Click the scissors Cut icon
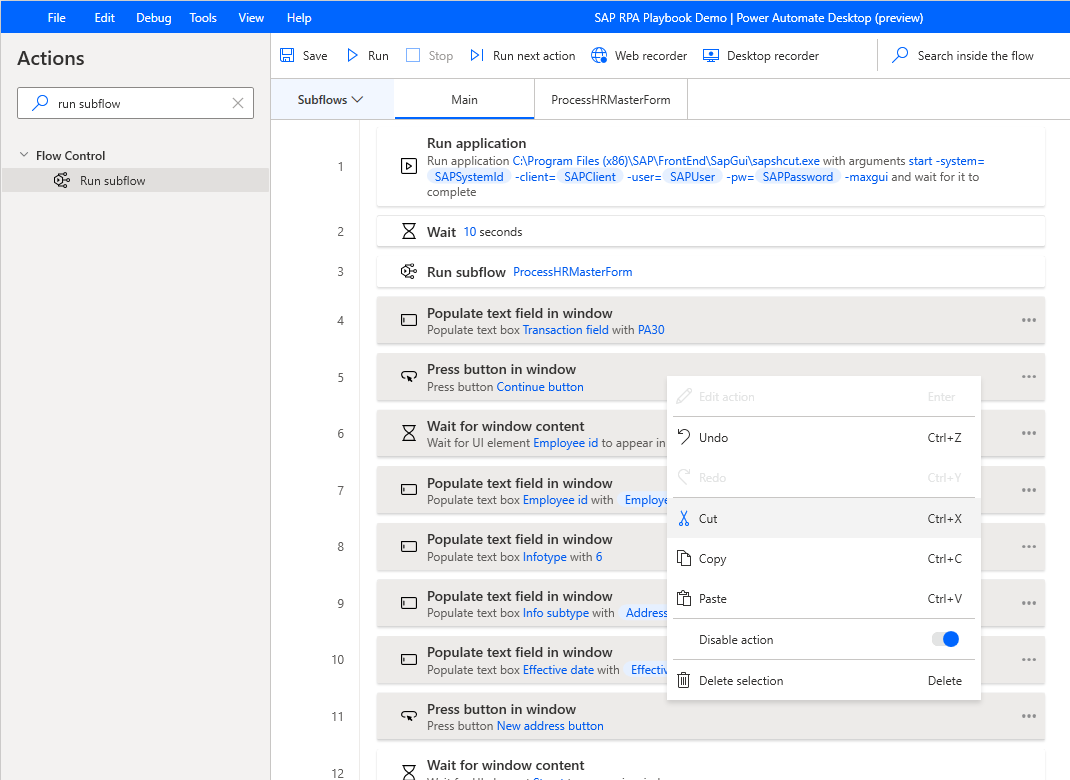The image size is (1070, 780). click(684, 519)
